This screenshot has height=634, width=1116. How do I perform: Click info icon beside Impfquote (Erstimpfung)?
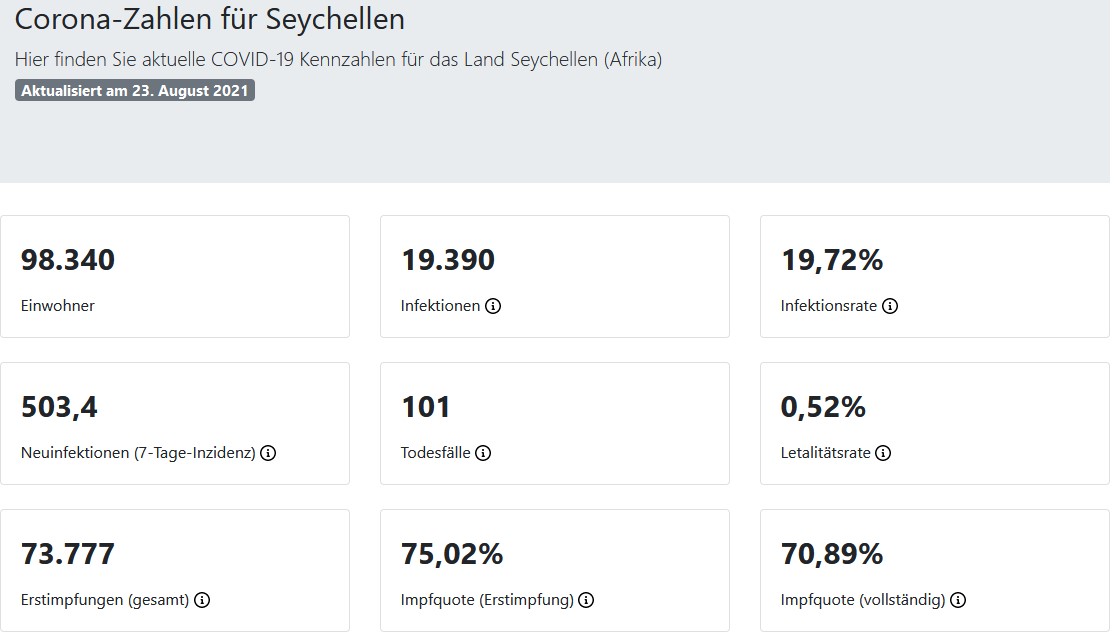[586, 600]
